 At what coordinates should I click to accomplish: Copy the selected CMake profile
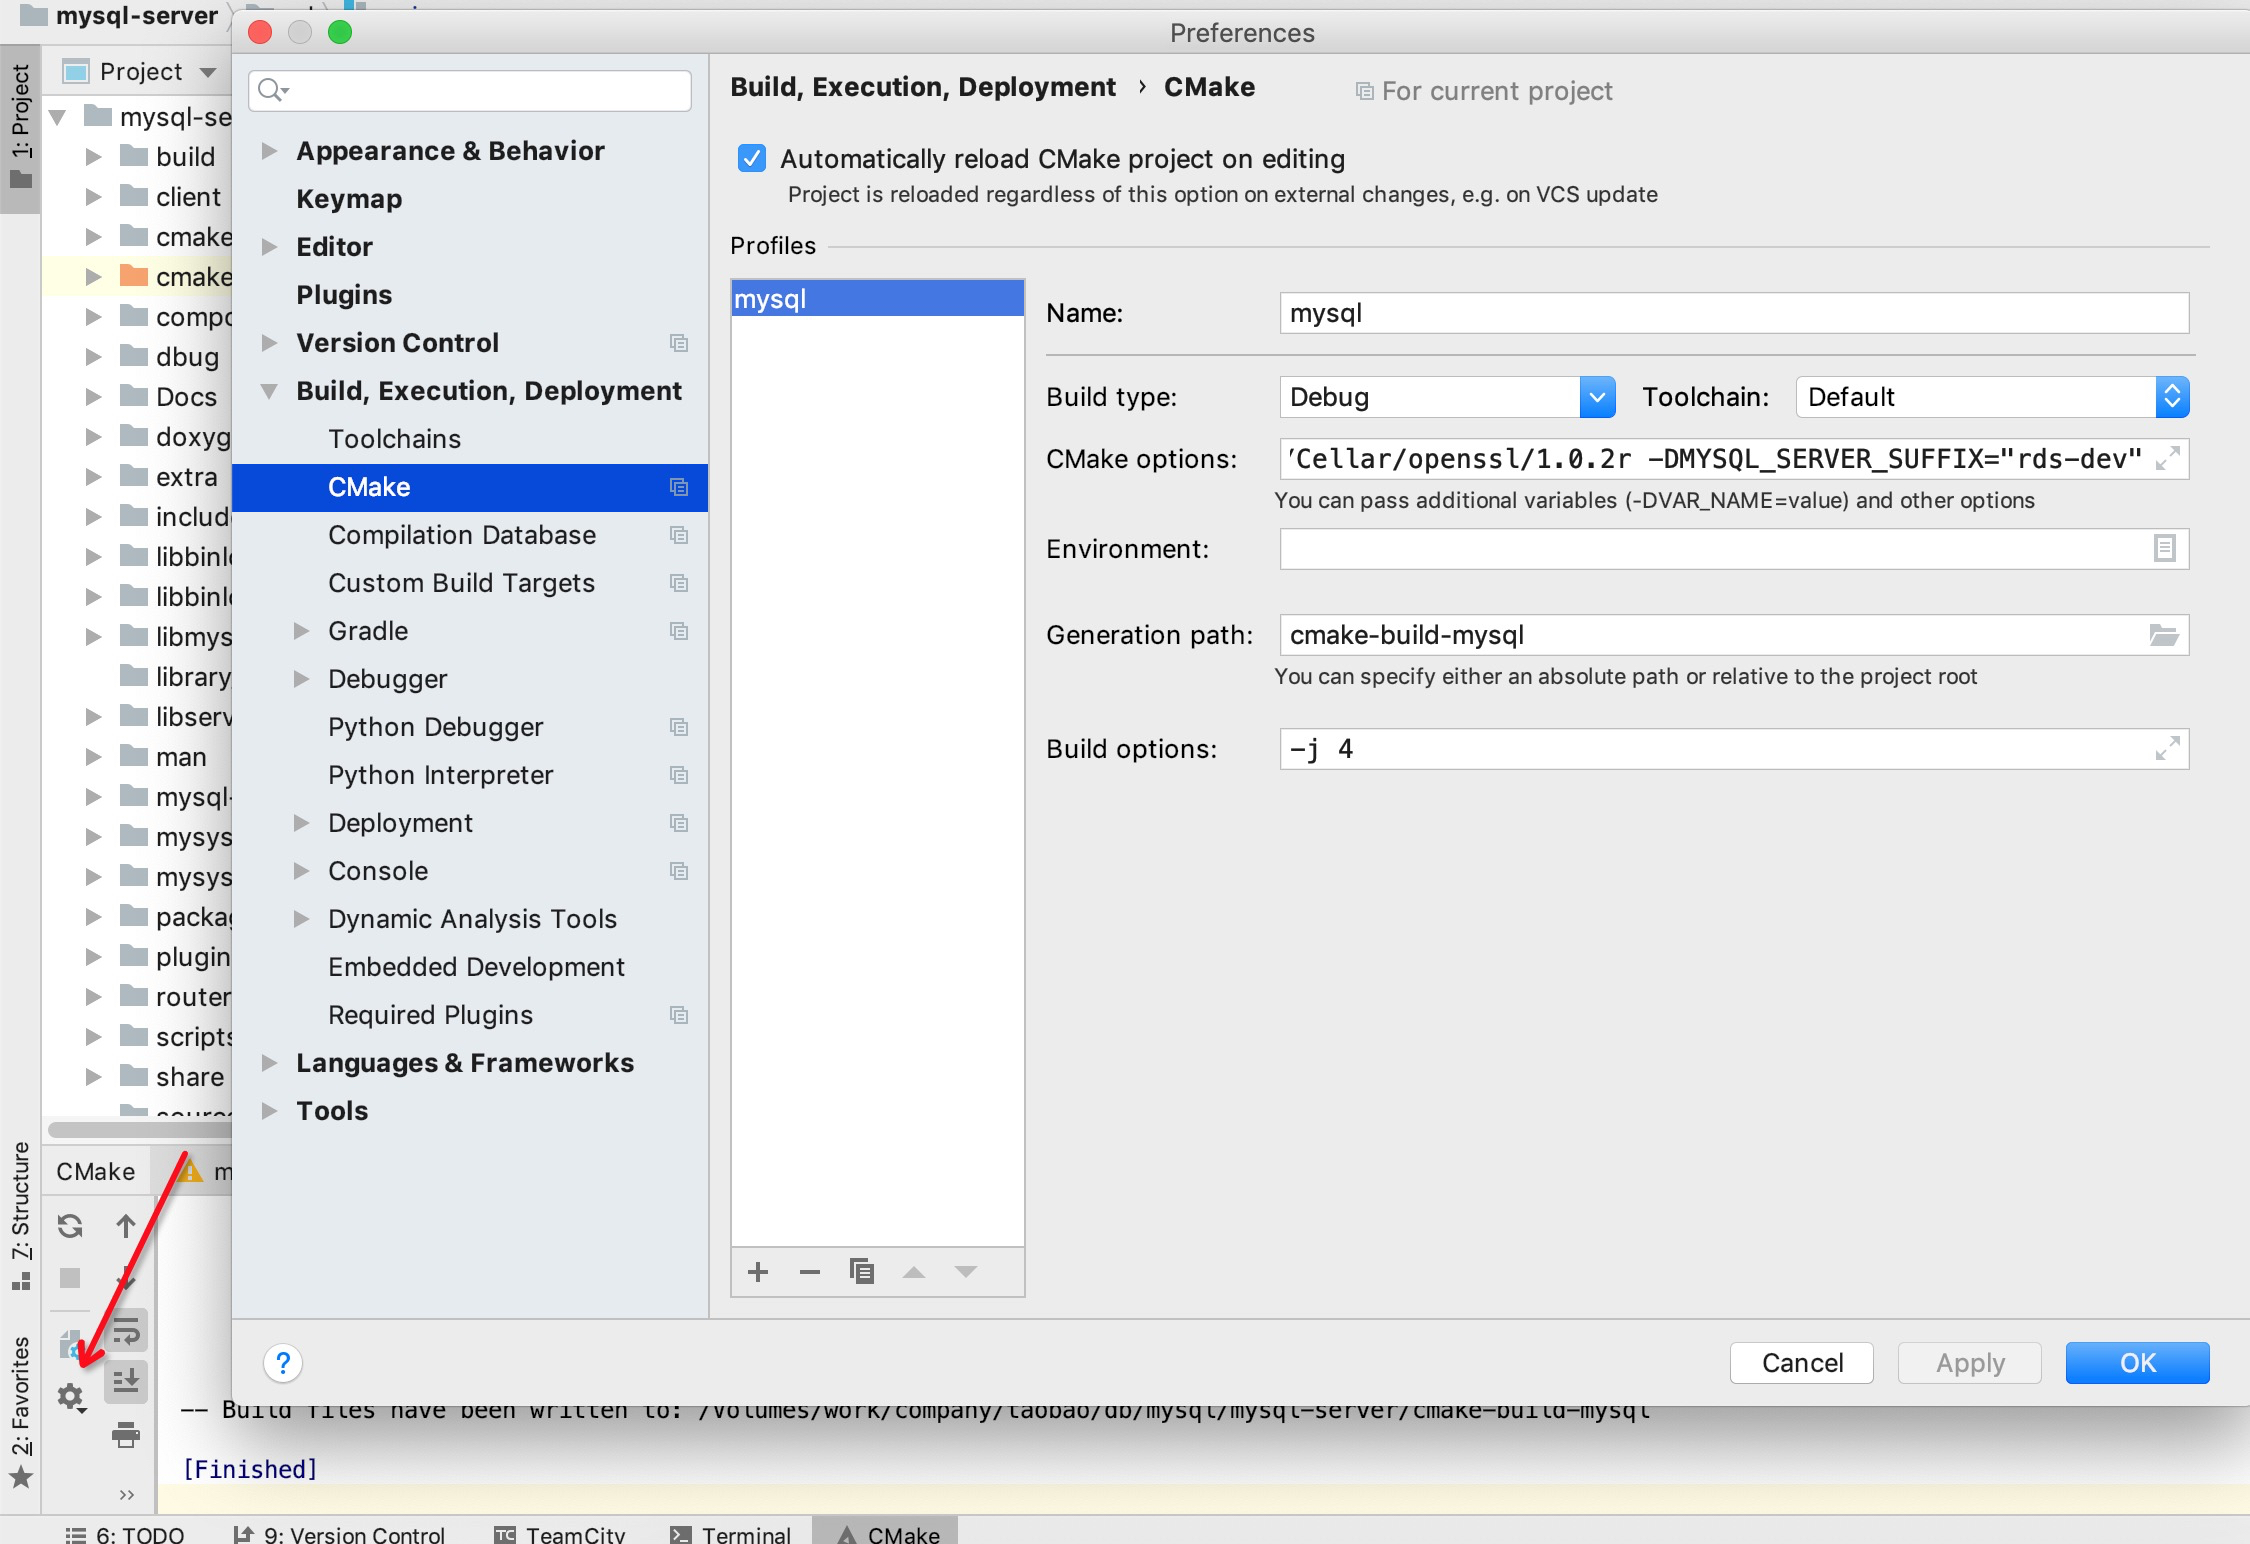point(862,1271)
